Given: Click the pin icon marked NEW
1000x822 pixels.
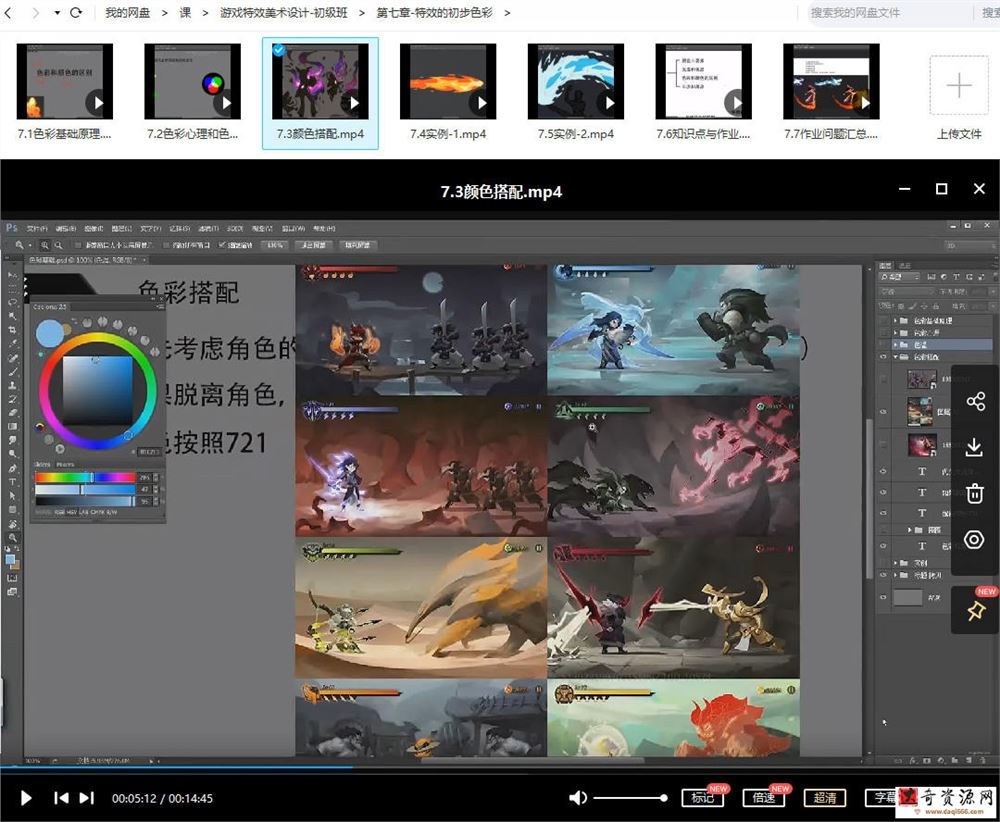Looking at the screenshot, I should coord(976,611).
